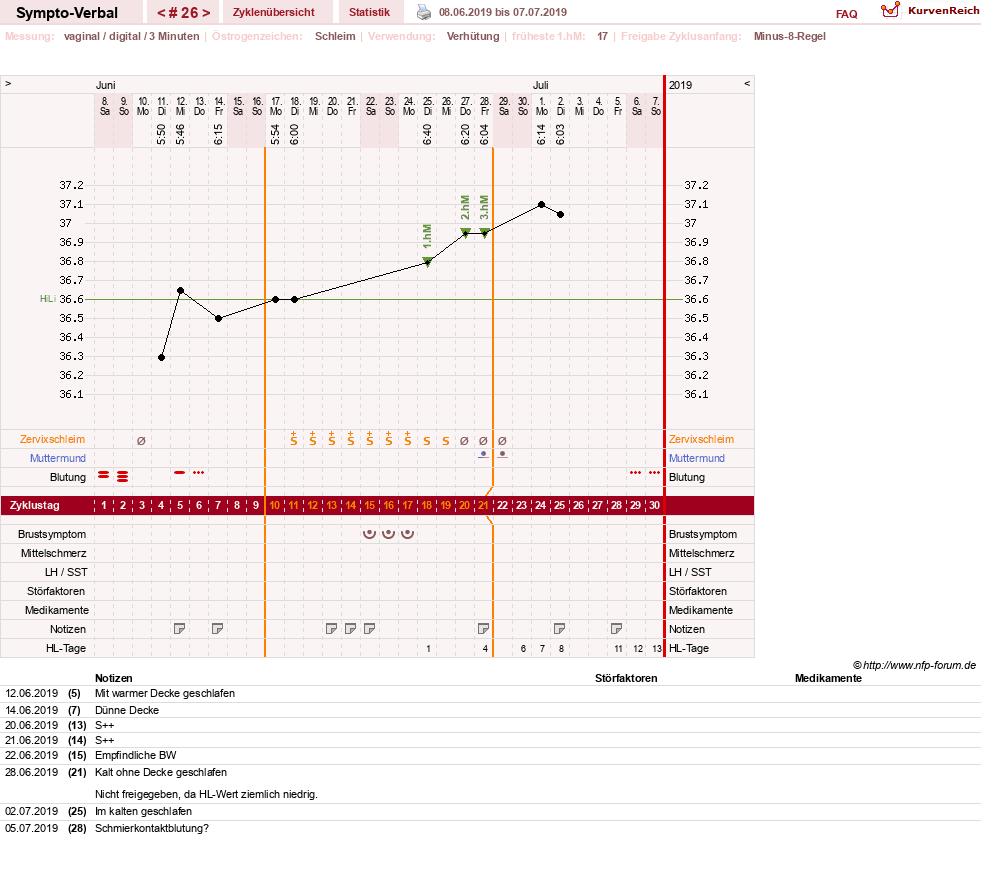Open note icon on cycle day 5

click(180, 629)
